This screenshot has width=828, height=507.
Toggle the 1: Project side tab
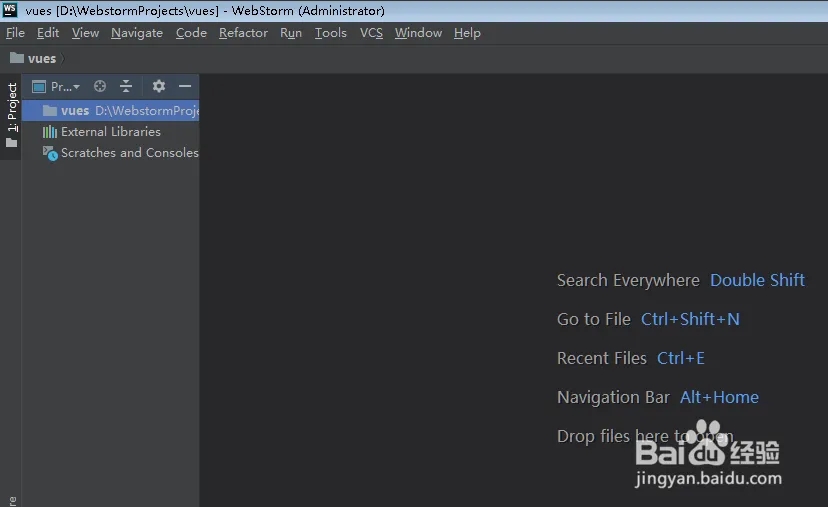[x=11, y=116]
